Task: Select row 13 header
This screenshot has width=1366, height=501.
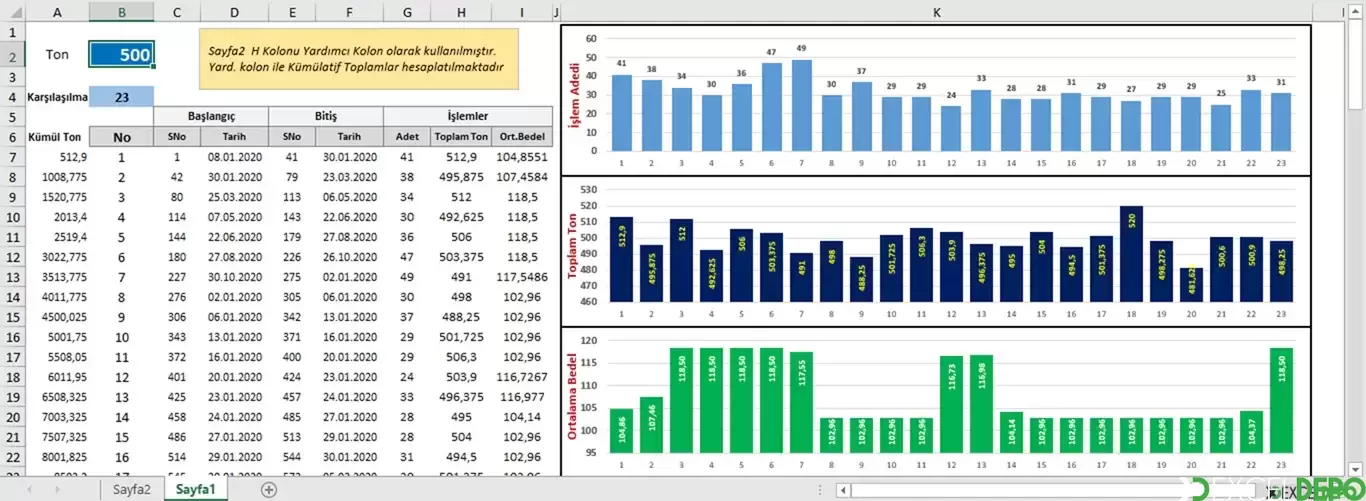Action: tap(12, 277)
